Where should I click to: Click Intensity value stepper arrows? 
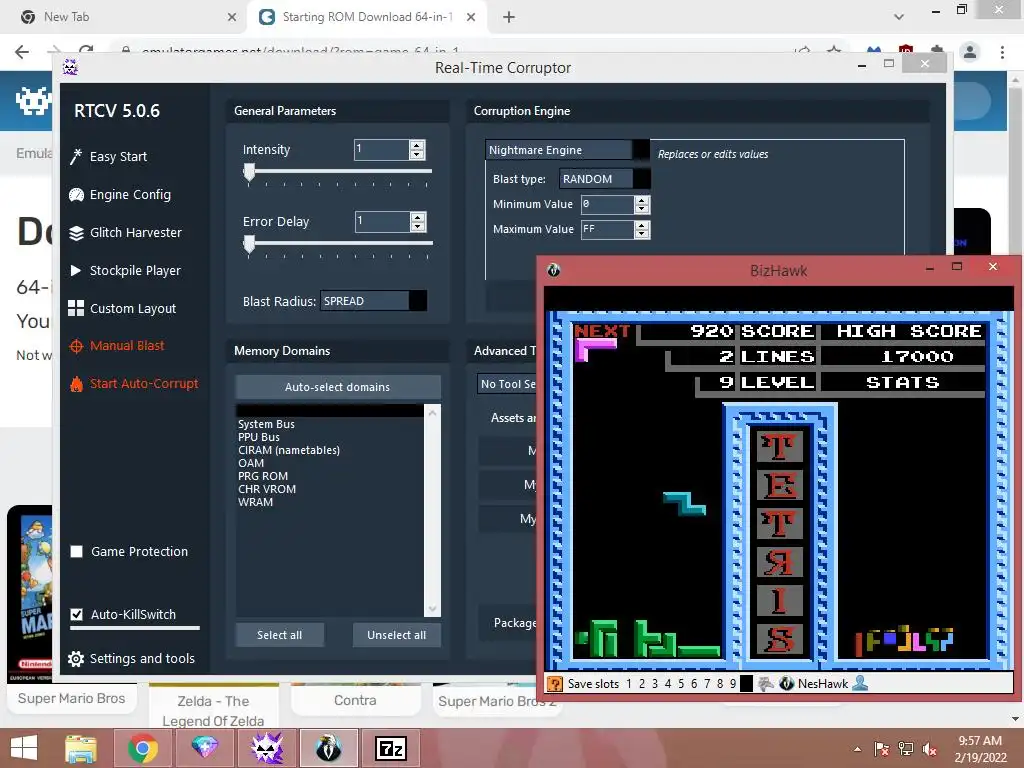click(x=417, y=150)
